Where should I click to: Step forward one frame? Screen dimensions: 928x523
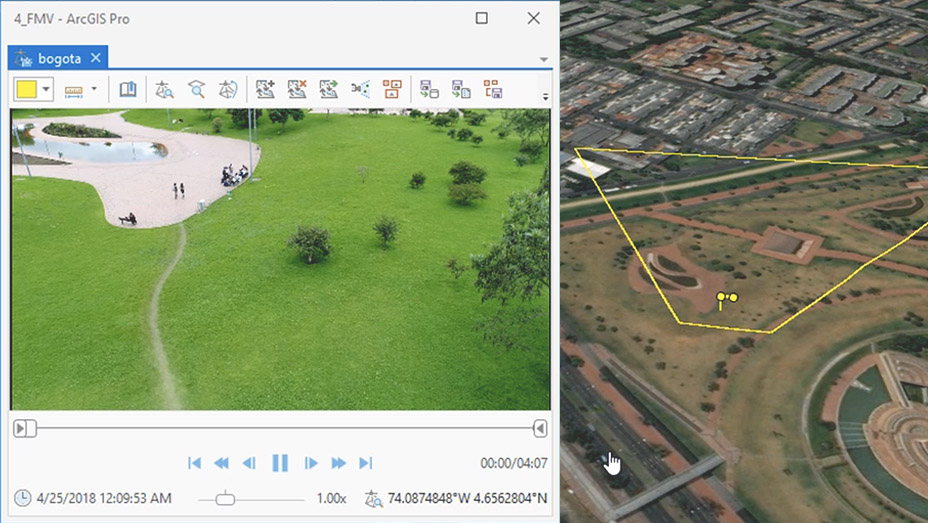311,463
